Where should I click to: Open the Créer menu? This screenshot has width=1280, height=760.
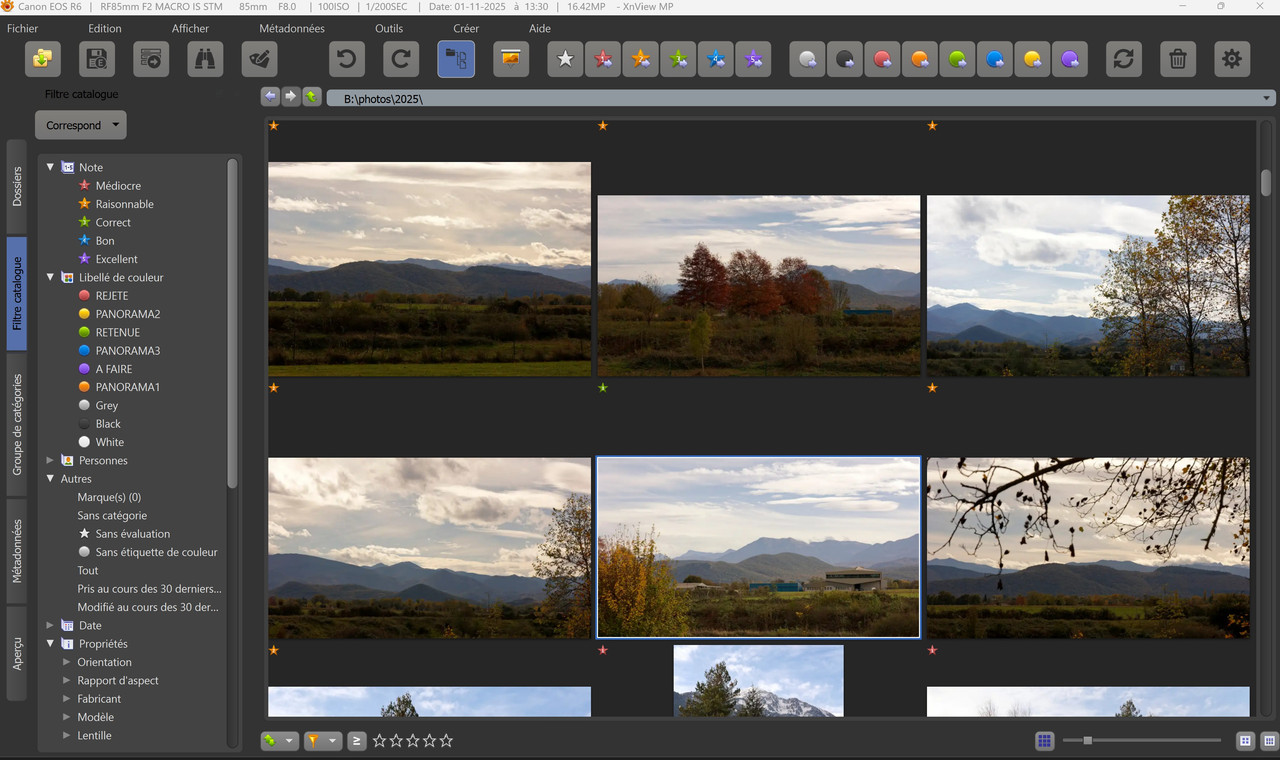466,28
